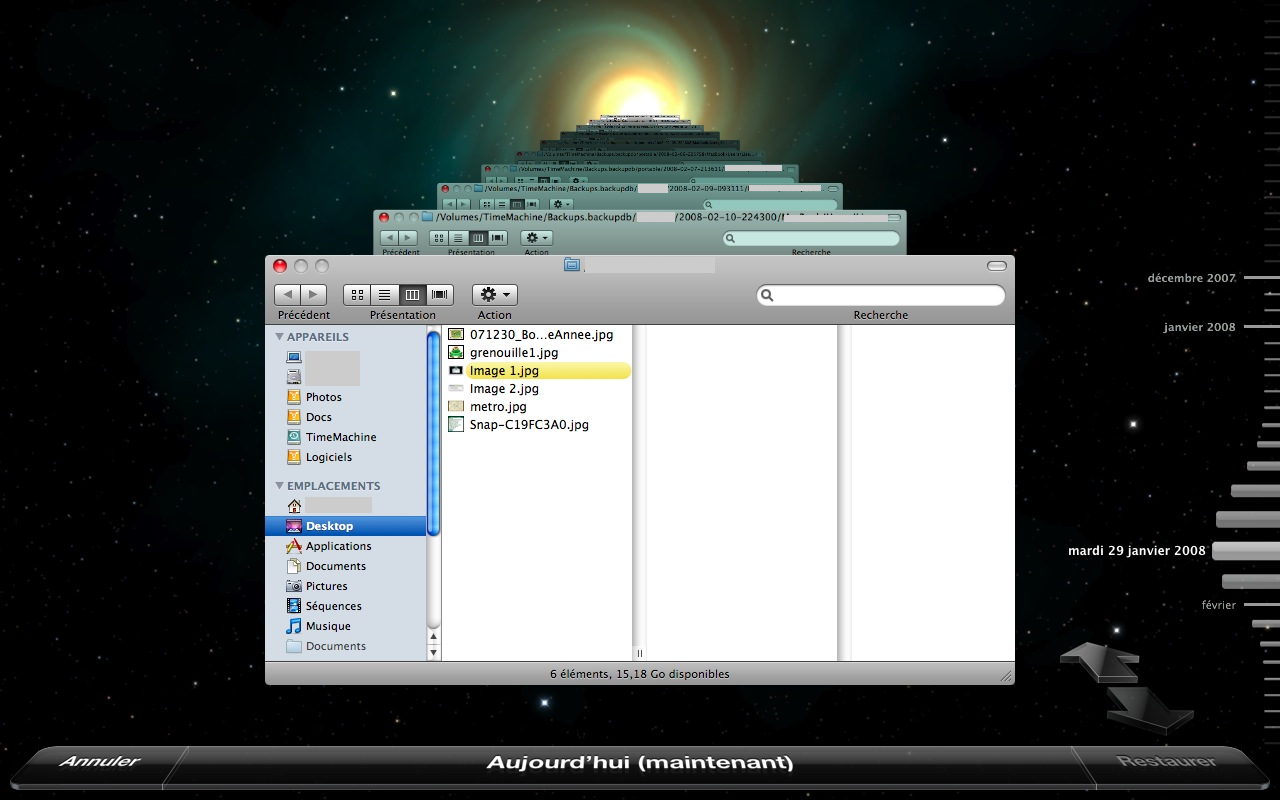Jump to décembre 2007 on timeline
The image size is (1280, 800).
[1192, 278]
